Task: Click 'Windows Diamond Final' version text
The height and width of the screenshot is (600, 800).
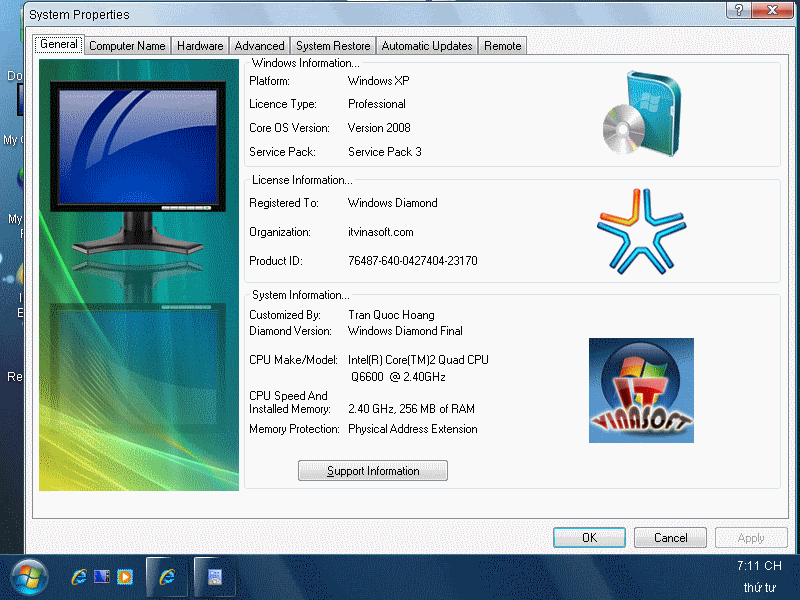Action: [405, 331]
